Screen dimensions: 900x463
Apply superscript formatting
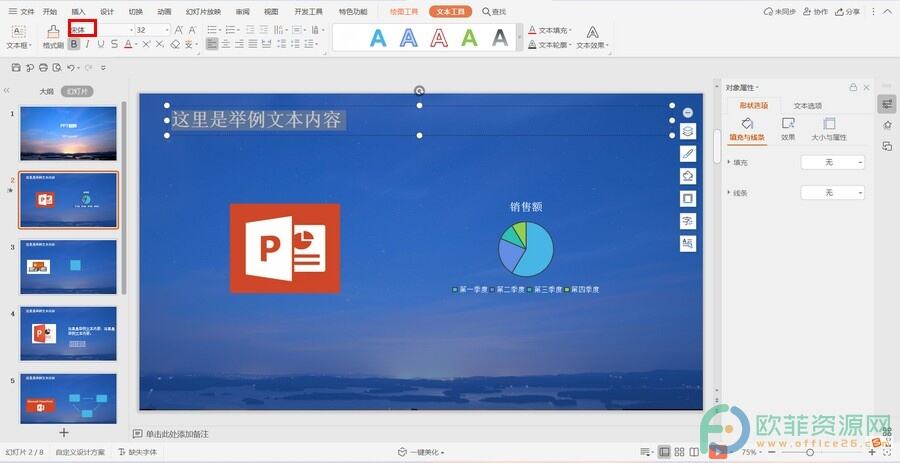click(x=146, y=44)
